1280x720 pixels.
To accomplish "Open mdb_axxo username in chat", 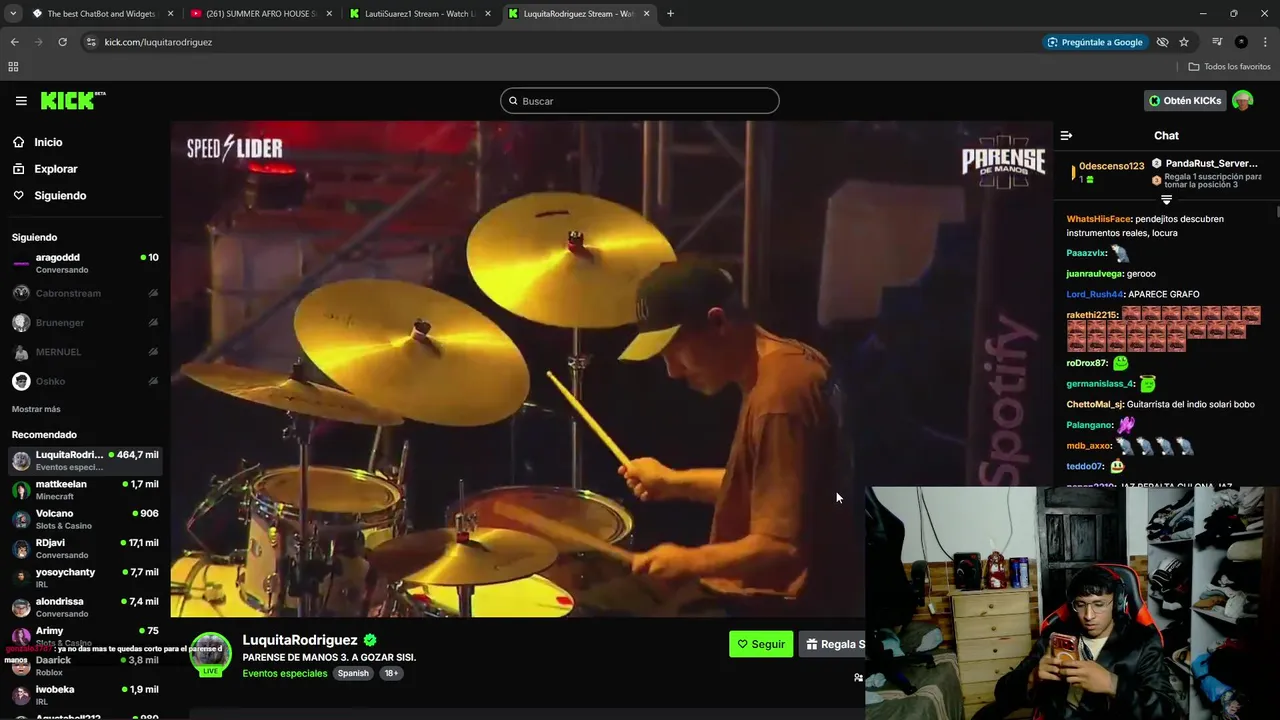I will coord(1089,446).
